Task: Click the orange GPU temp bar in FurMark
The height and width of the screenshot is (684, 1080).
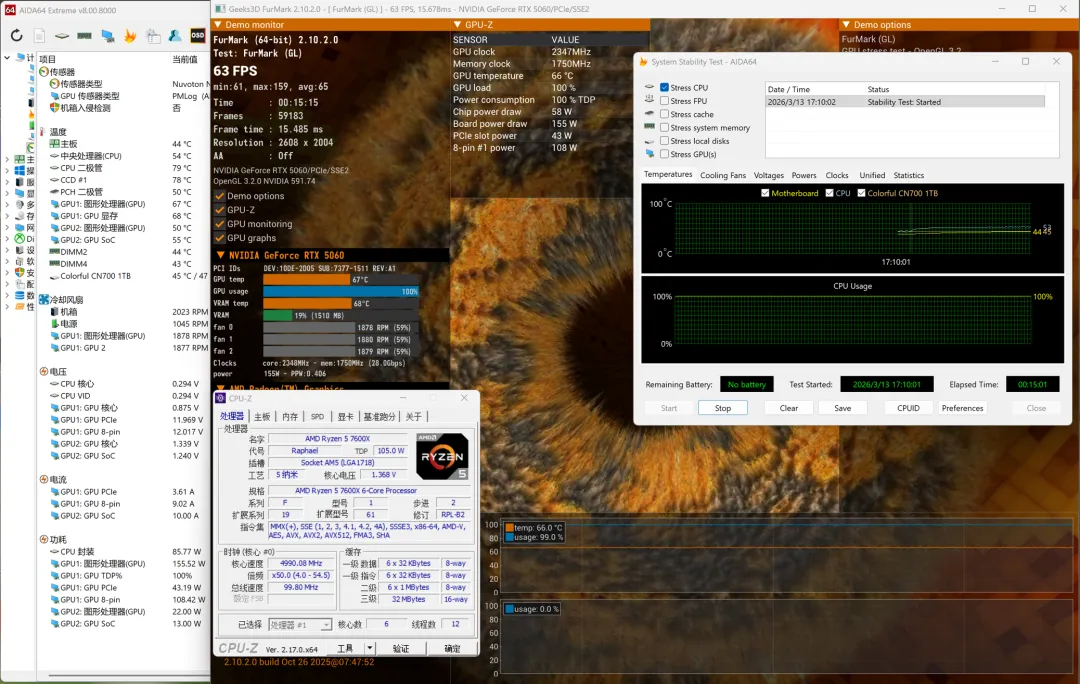Action: 306,280
